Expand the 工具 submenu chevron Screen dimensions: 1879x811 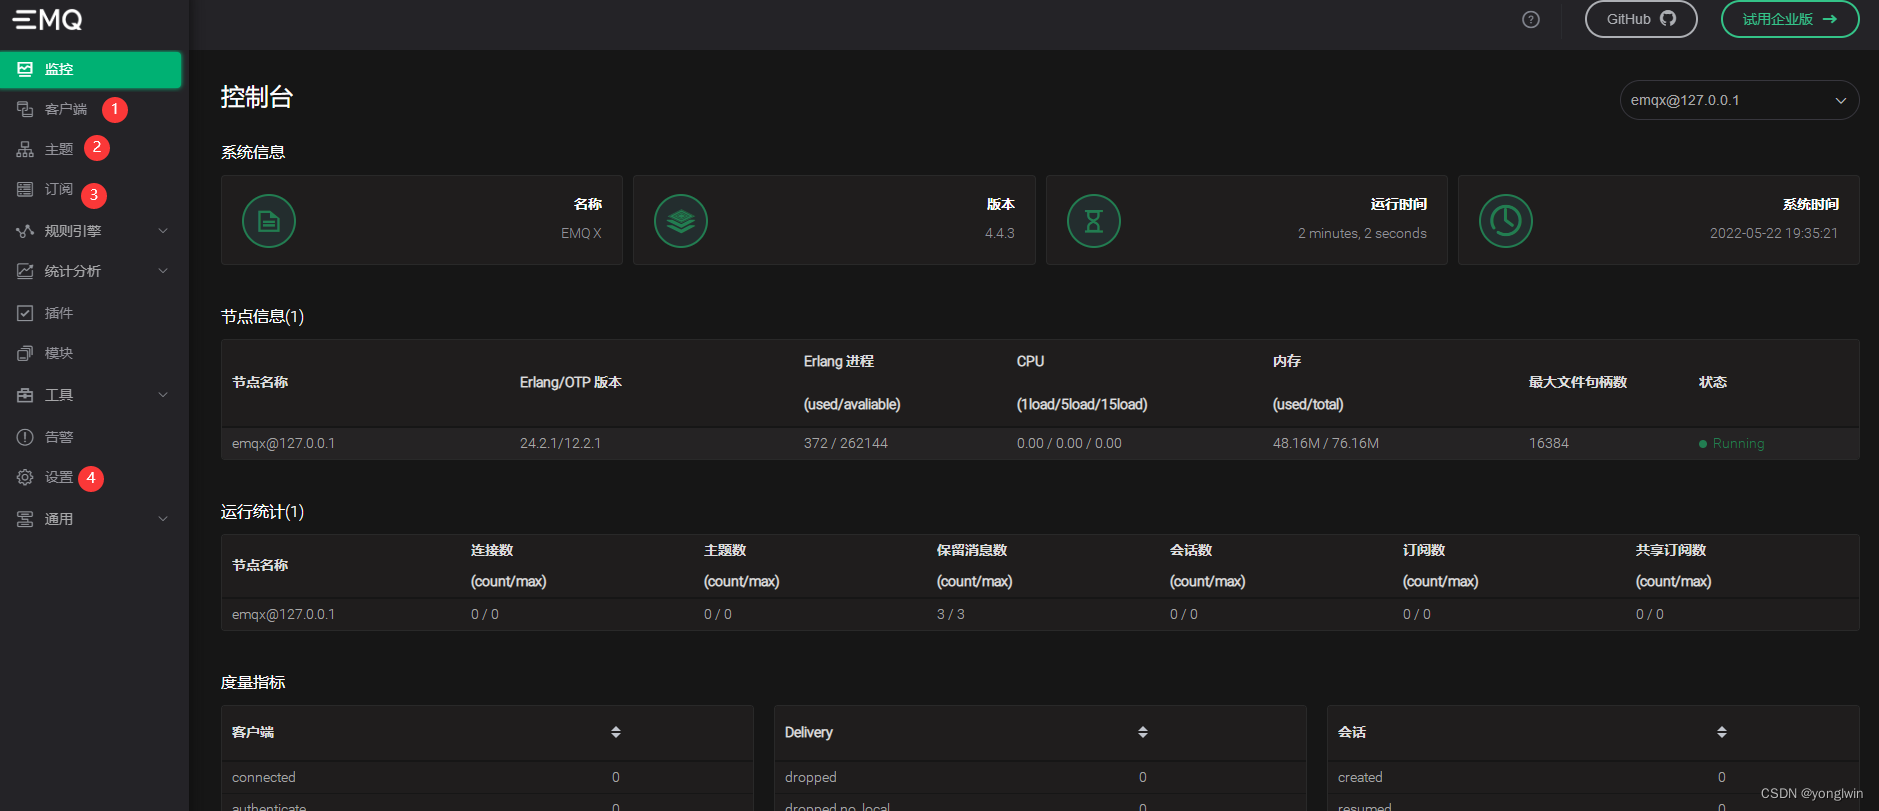click(163, 395)
